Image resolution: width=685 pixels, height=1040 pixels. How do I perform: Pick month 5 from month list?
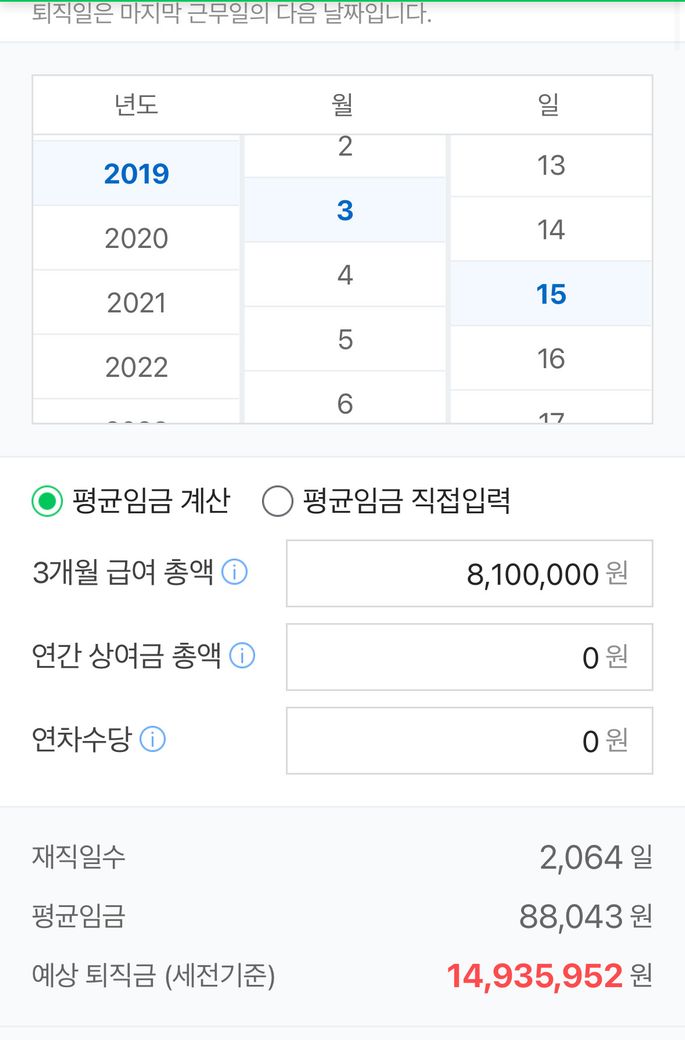[x=345, y=339]
